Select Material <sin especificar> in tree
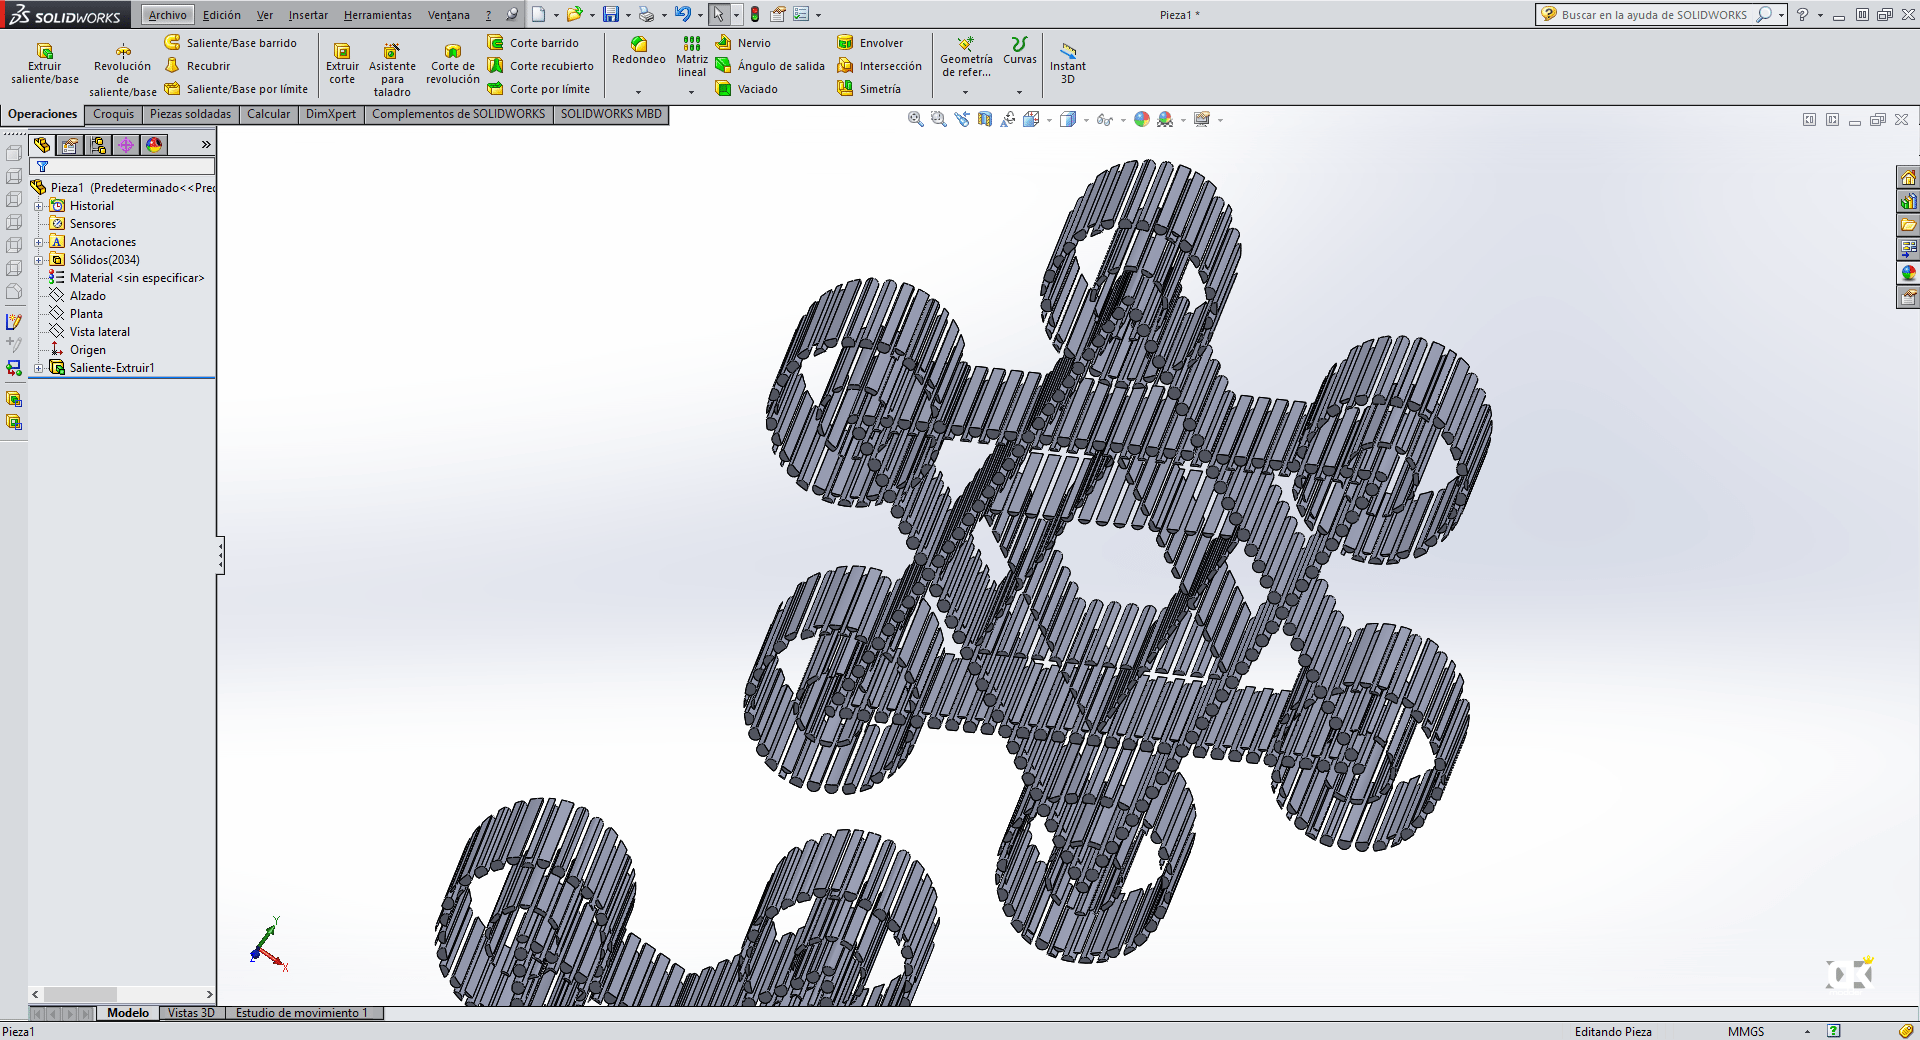The height and width of the screenshot is (1040, 1920). 137,278
